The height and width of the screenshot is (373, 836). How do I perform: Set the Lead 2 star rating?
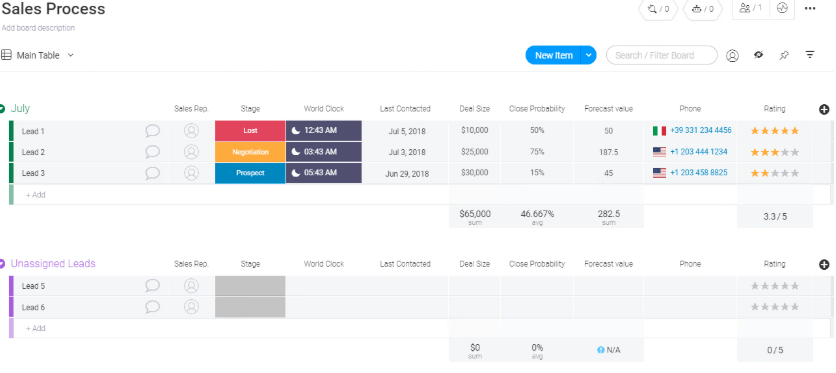click(x=775, y=152)
